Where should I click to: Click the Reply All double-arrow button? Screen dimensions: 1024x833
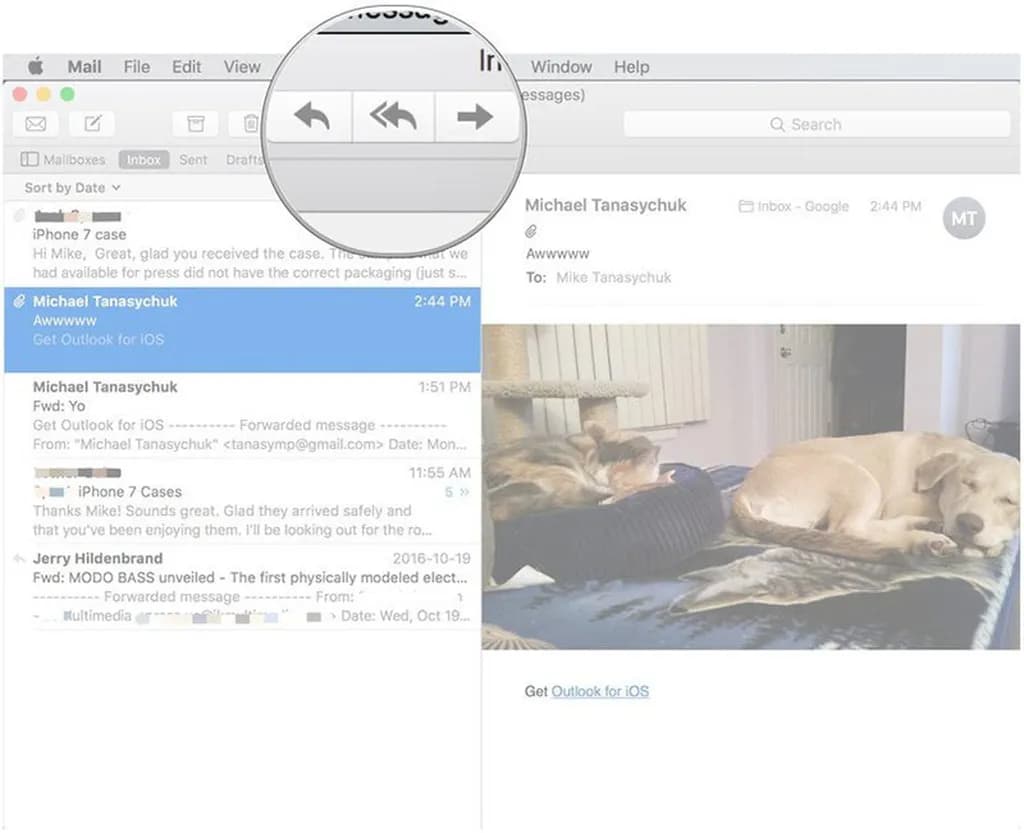(393, 117)
